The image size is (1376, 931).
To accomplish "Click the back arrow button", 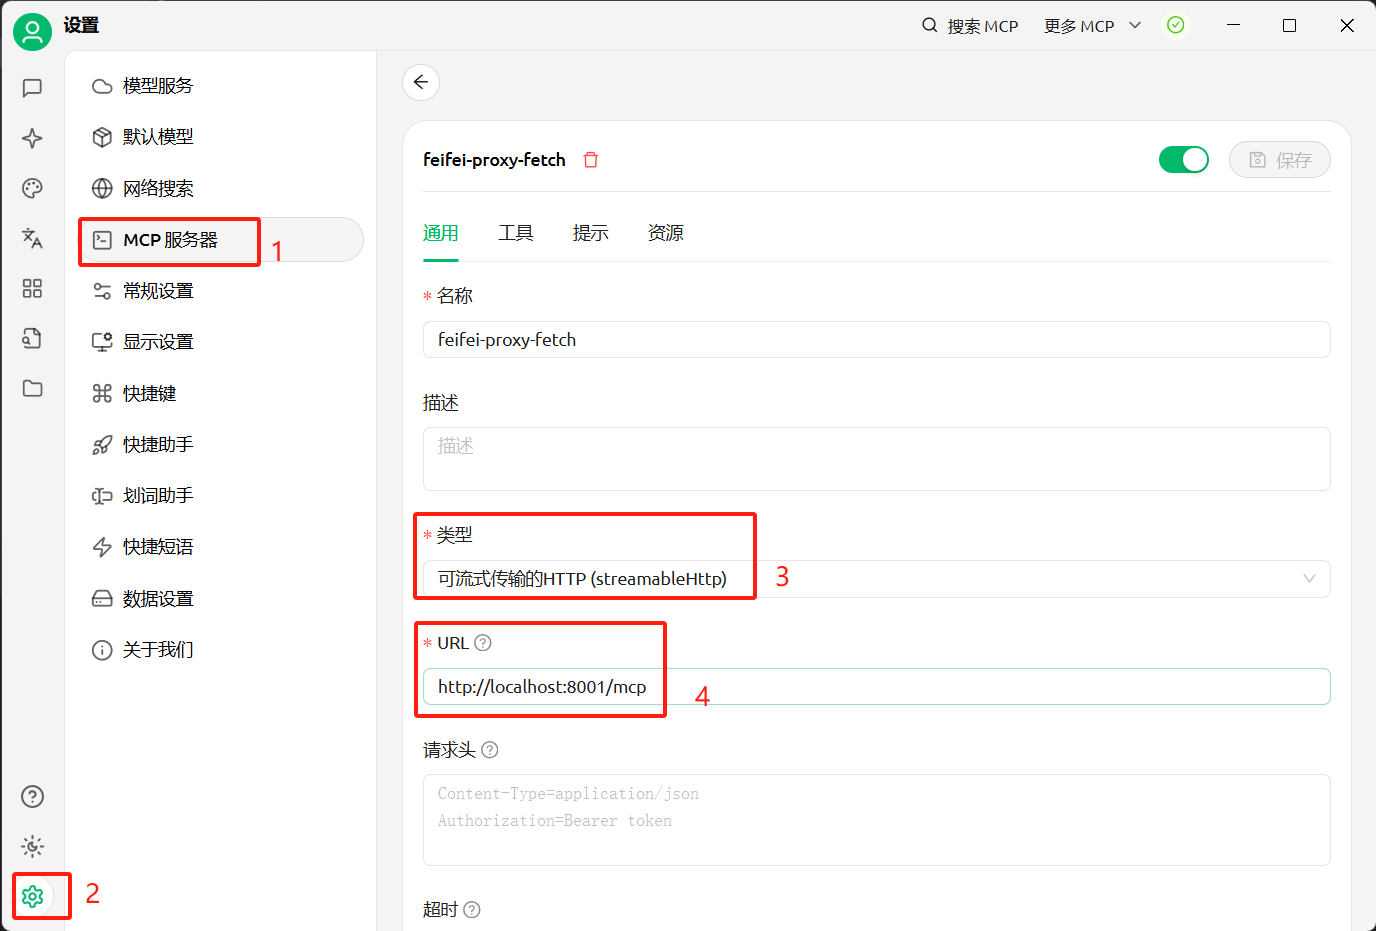I will tap(421, 82).
